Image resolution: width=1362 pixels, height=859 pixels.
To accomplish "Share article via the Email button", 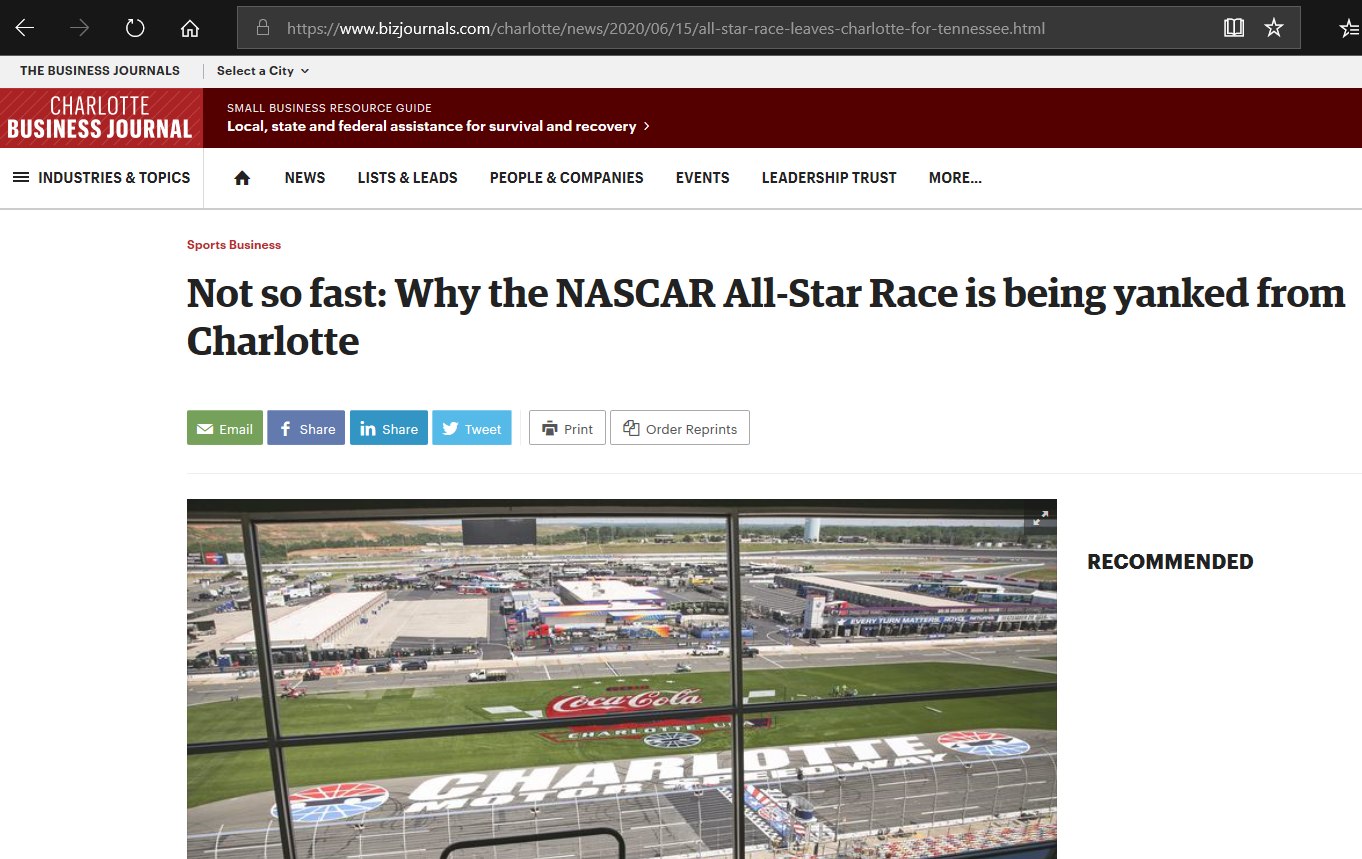I will pyautogui.click(x=225, y=428).
